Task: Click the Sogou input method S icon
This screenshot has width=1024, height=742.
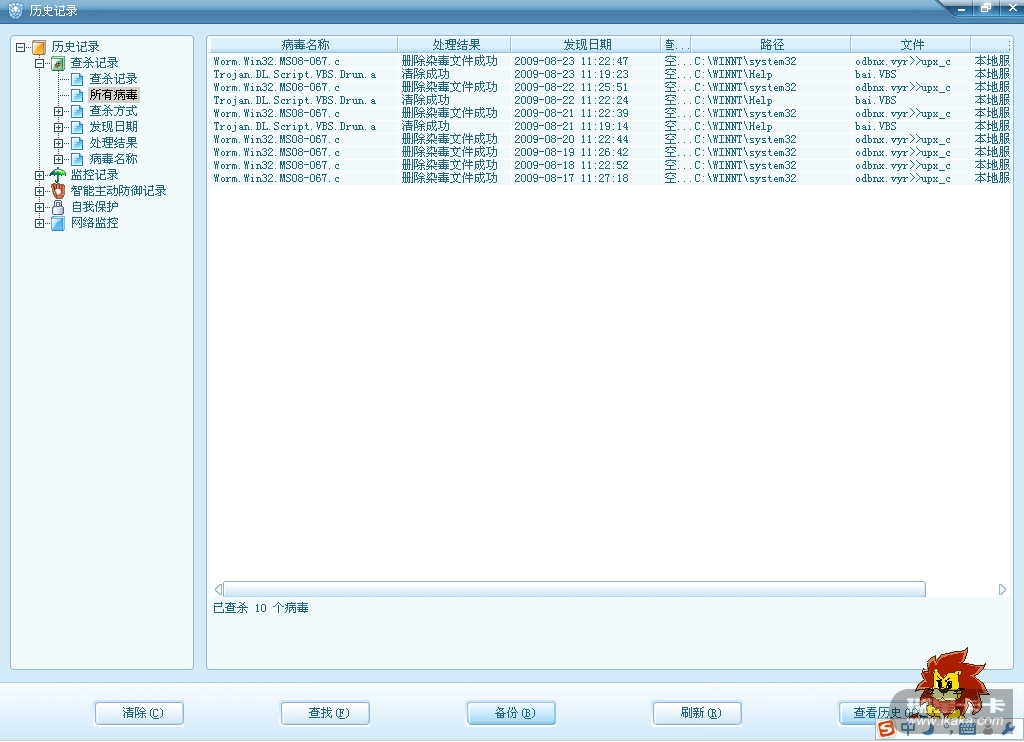Action: tap(886, 728)
